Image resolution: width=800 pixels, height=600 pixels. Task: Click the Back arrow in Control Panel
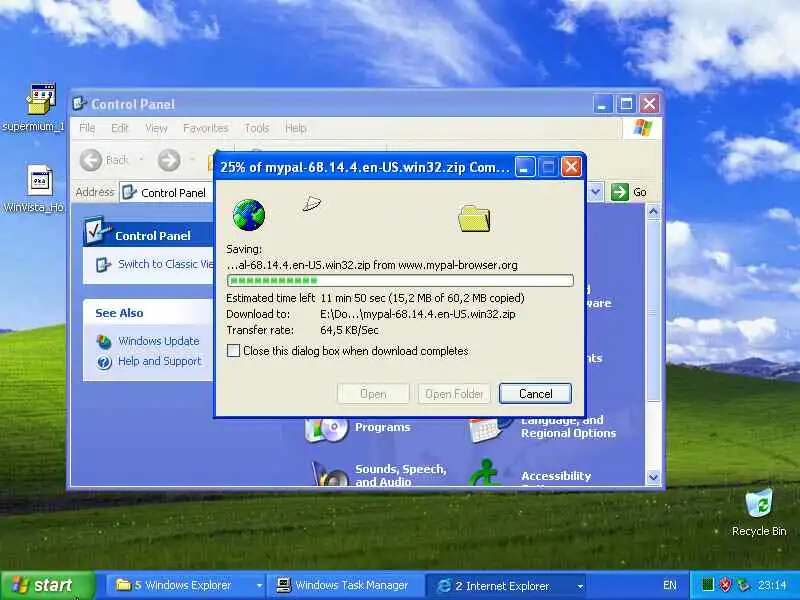click(91, 160)
